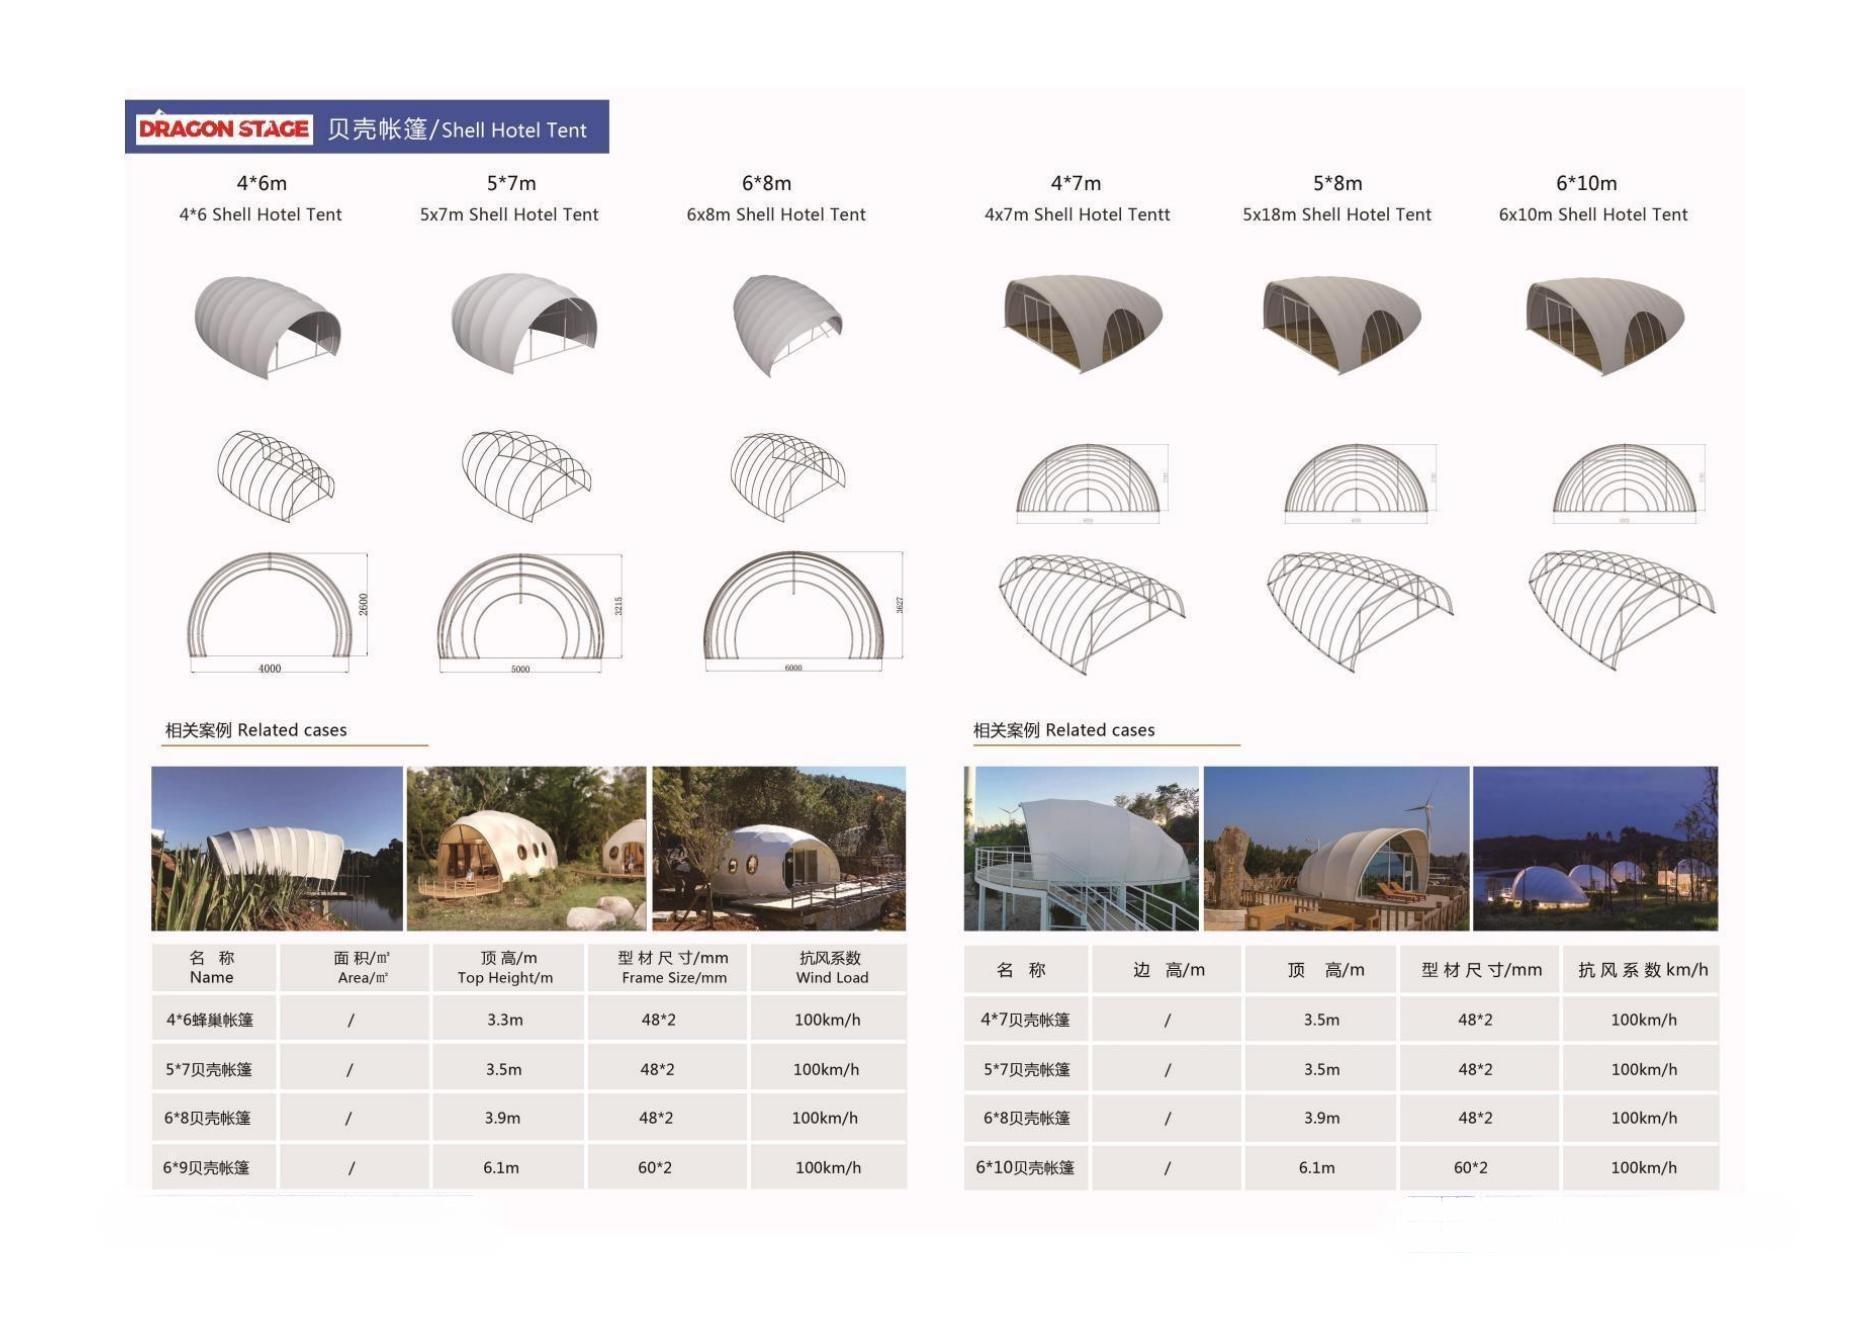Image resolution: width=1871 pixels, height=1323 pixels.
Task: Click the '6x10m Shell Hotel Tent' caption
Action: 1593,214
